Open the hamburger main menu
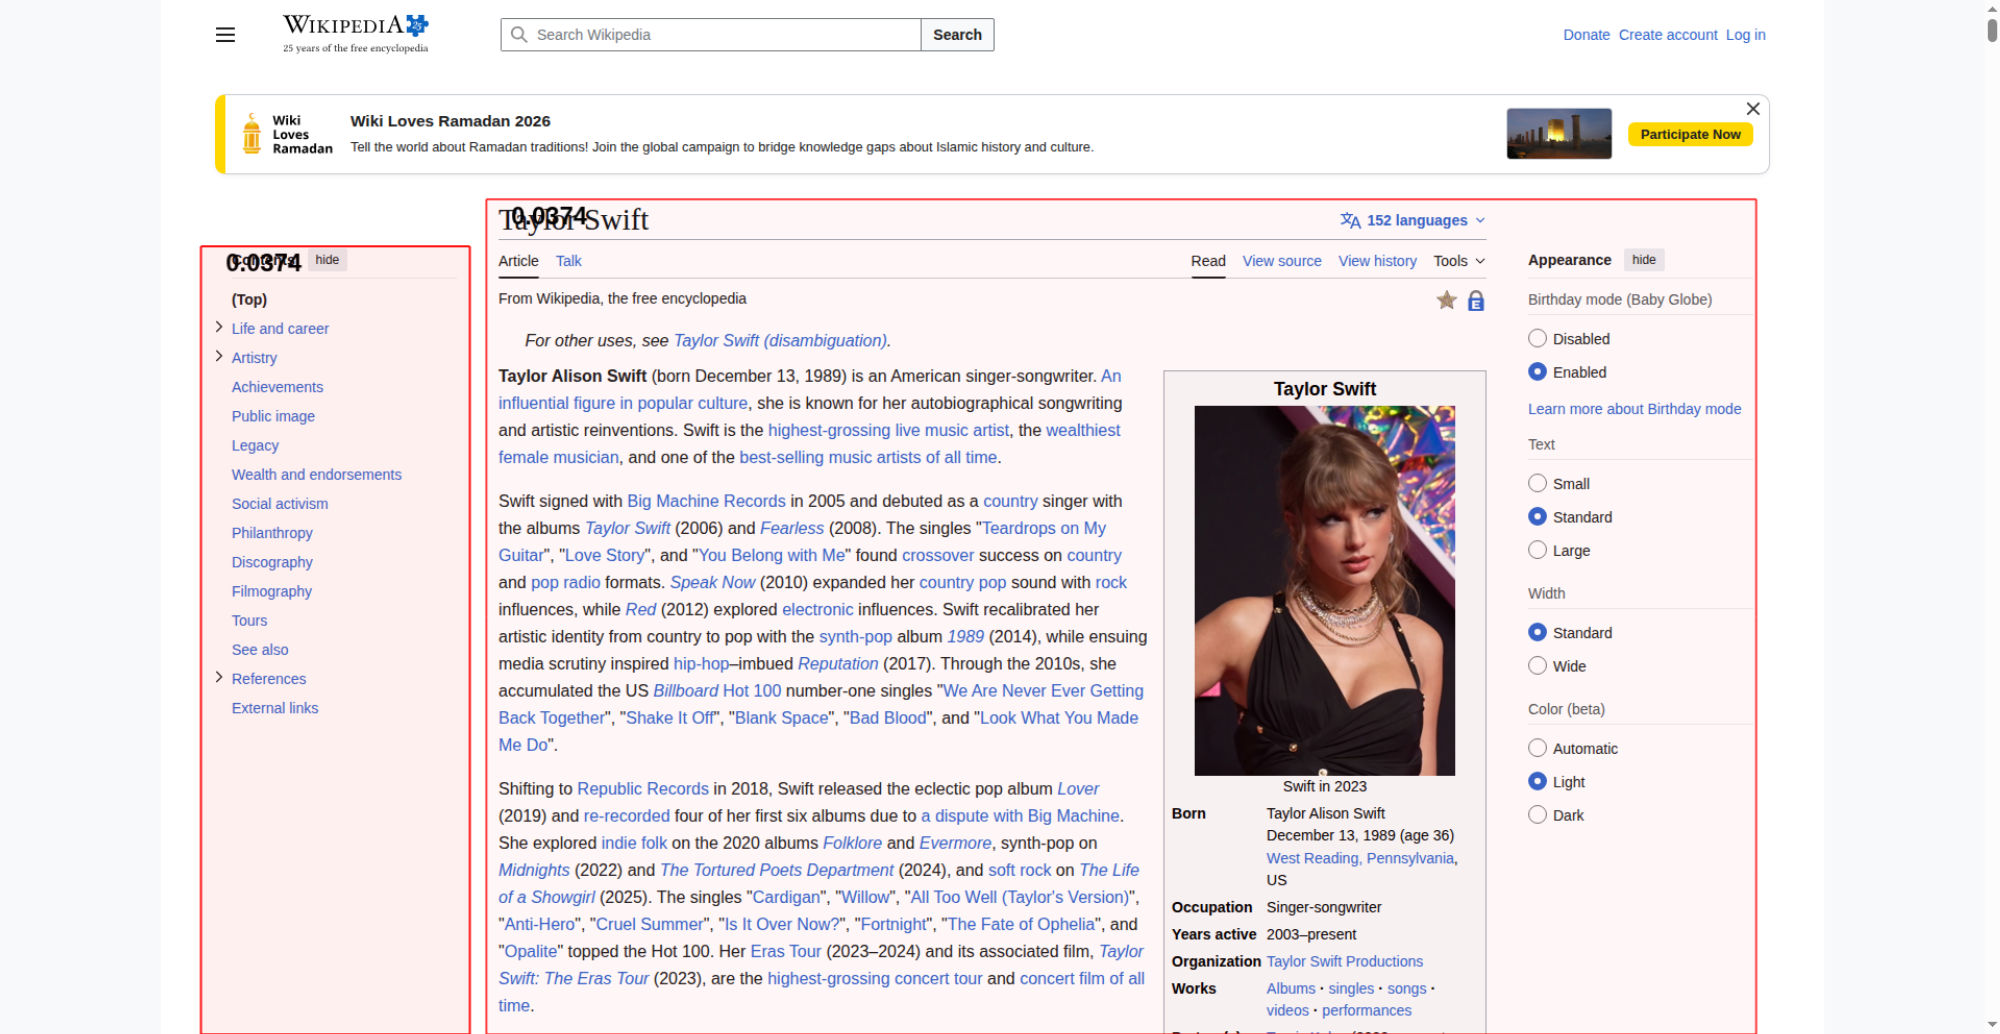2000x1034 pixels. pos(225,35)
